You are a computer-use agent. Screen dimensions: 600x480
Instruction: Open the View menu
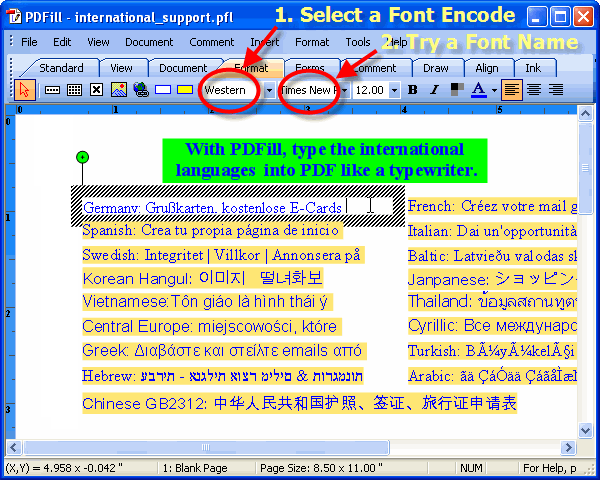point(98,42)
